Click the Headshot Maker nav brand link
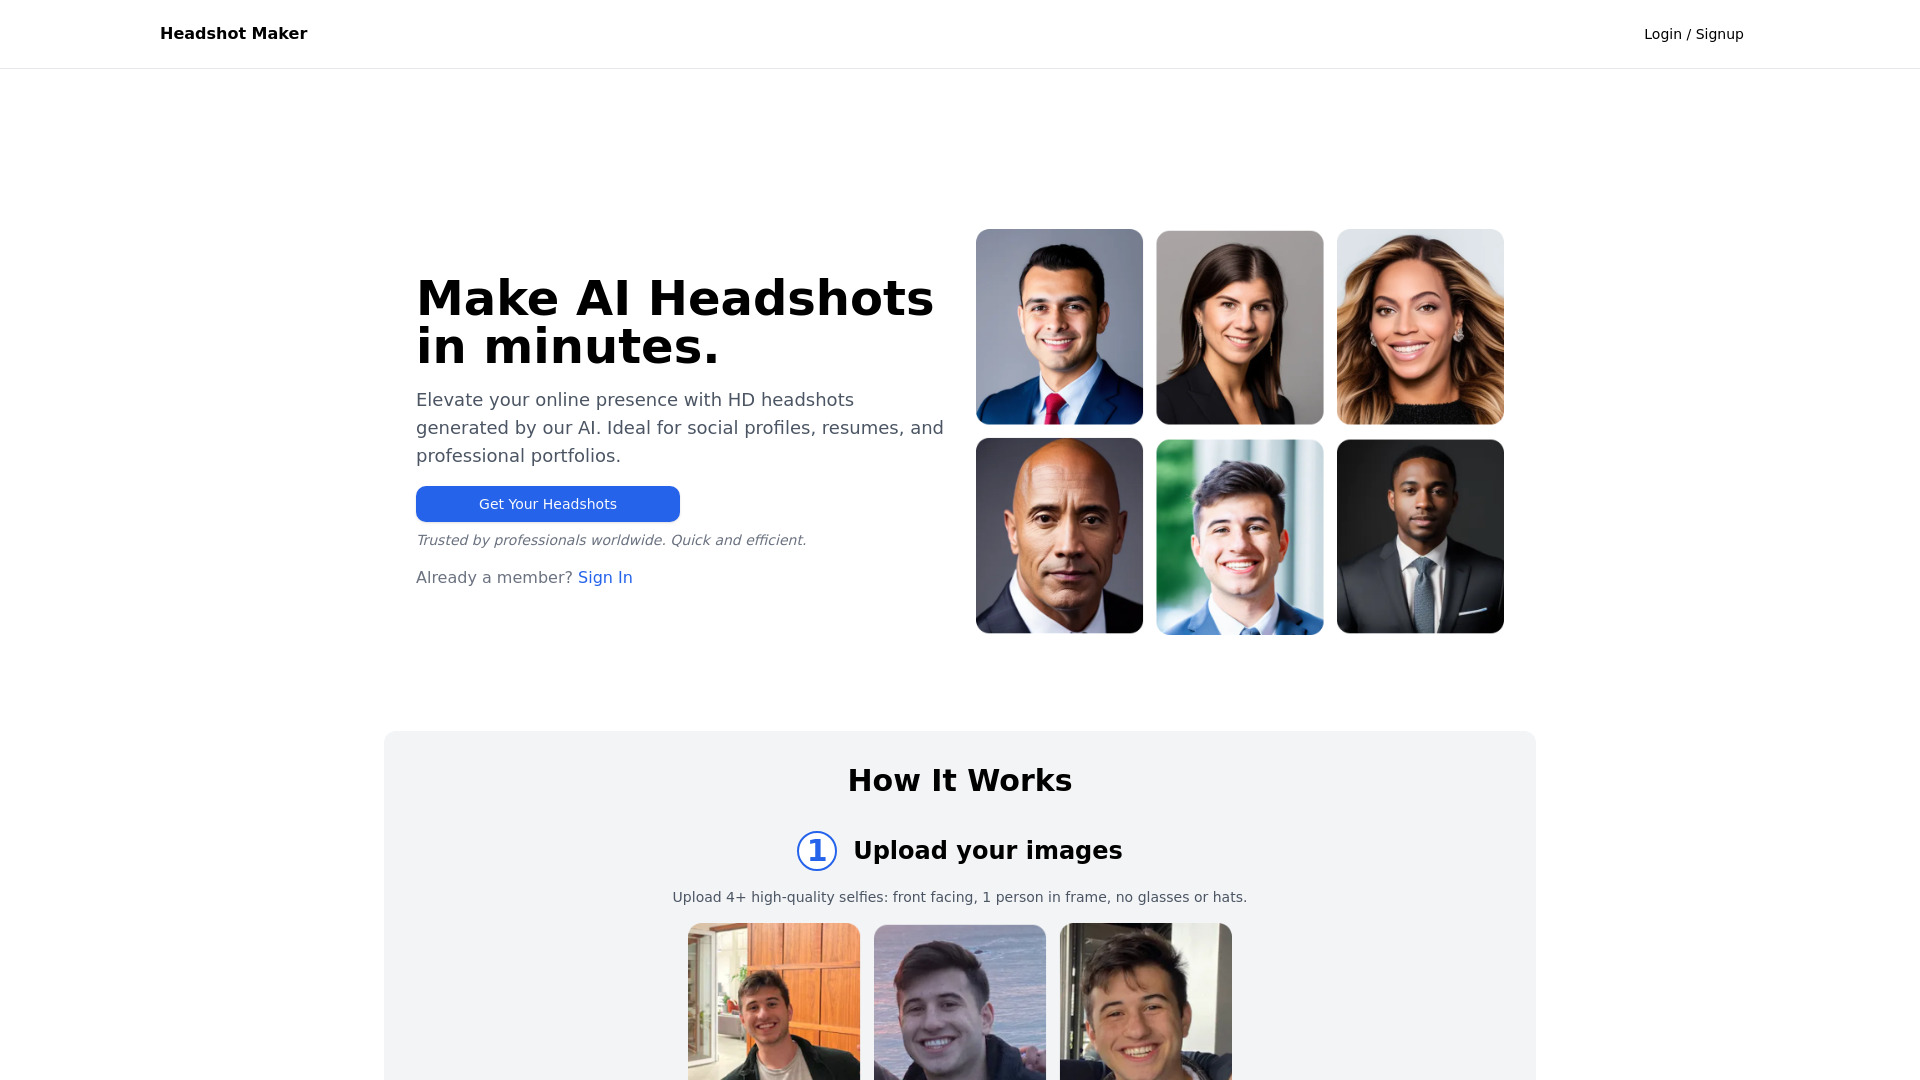 coord(233,33)
